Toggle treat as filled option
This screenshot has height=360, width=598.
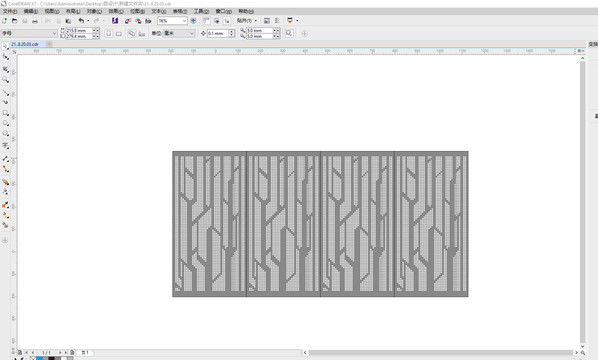(289, 34)
